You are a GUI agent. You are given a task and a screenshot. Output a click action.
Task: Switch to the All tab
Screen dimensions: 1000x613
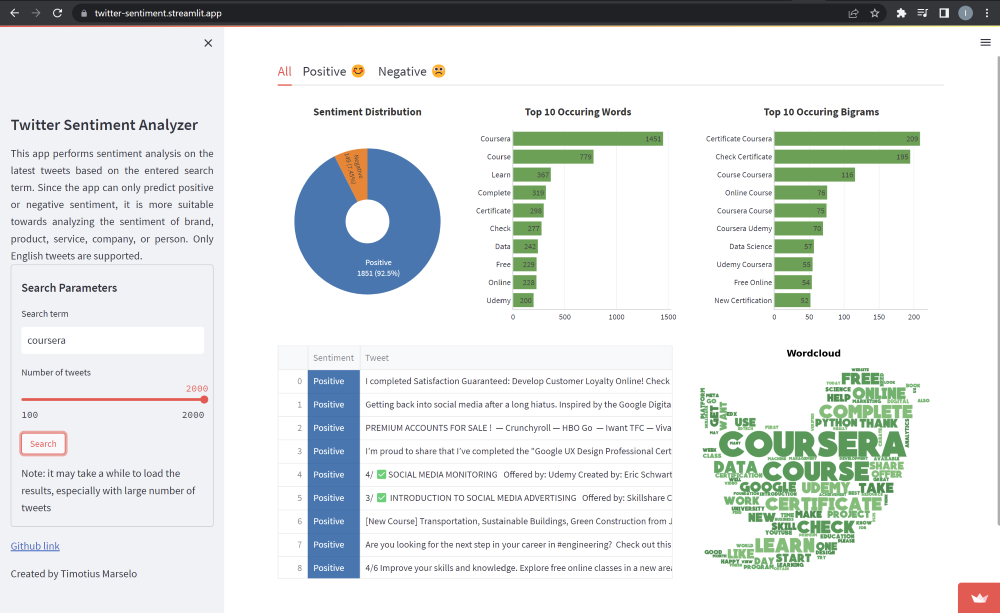[284, 71]
